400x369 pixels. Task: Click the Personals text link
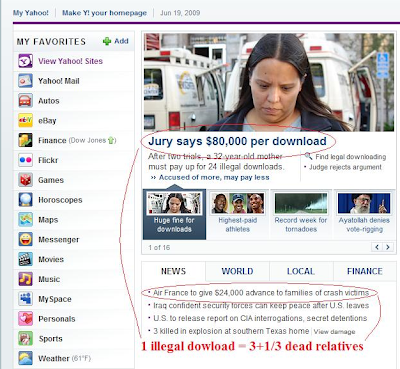pyautogui.click(x=57, y=319)
